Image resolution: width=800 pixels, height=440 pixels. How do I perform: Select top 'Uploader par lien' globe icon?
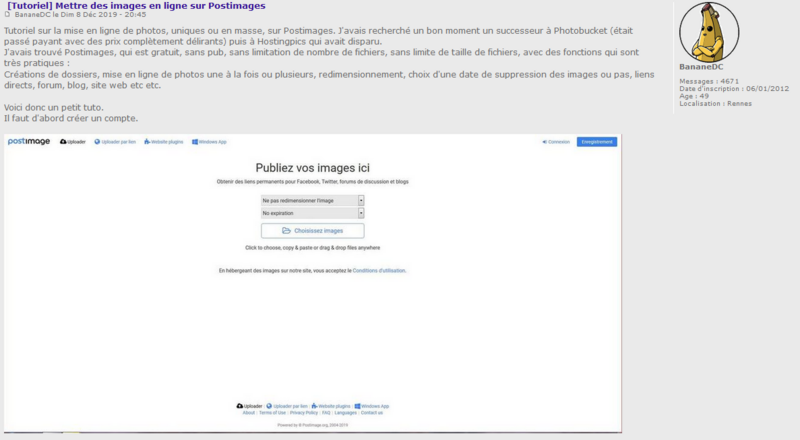pos(97,142)
